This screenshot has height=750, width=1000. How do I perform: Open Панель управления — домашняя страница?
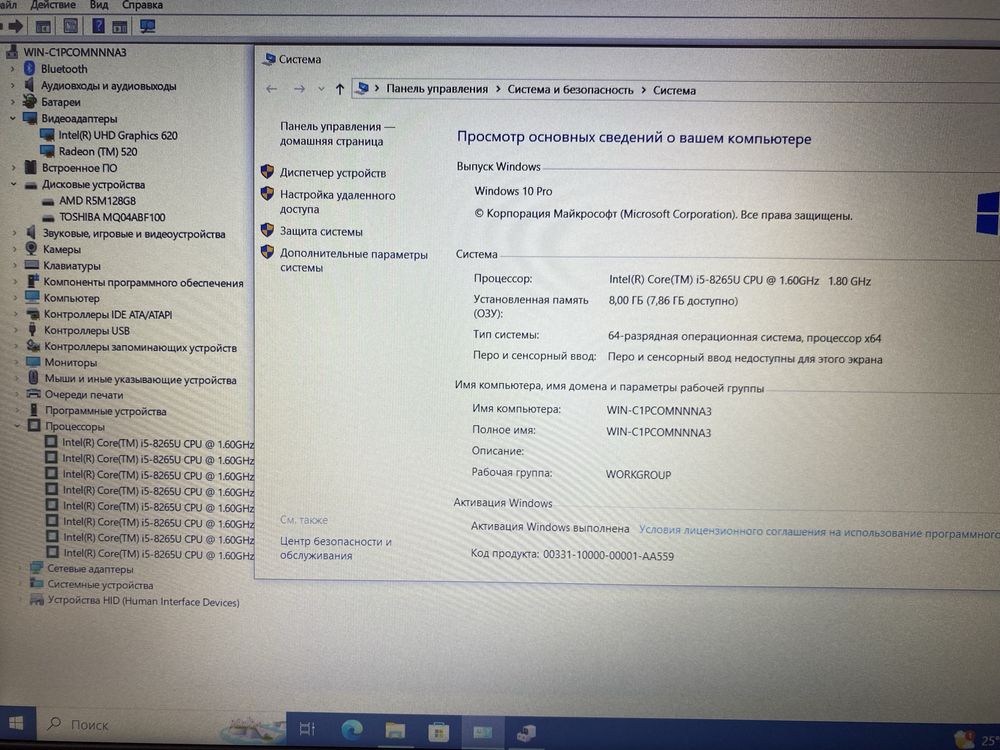click(337, 134)
